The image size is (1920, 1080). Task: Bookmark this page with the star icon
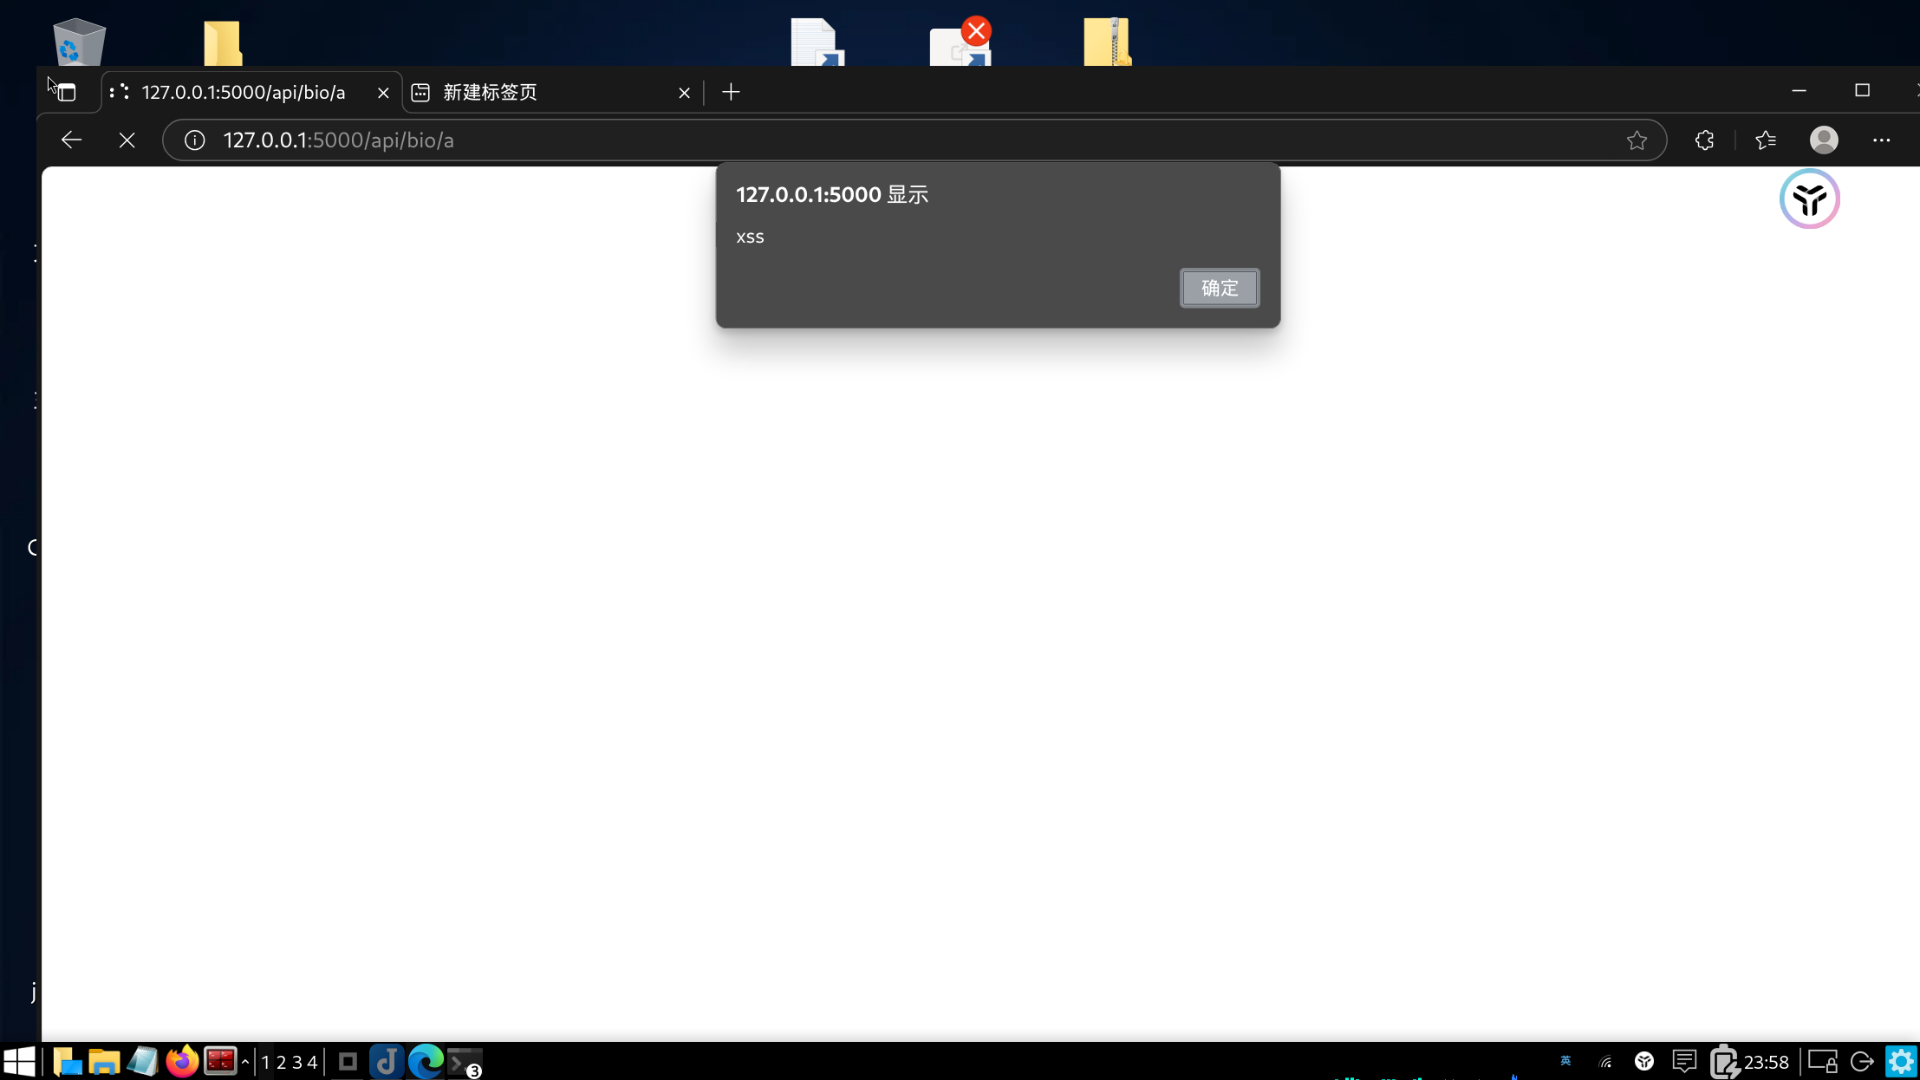click(x=1637, y=140)
